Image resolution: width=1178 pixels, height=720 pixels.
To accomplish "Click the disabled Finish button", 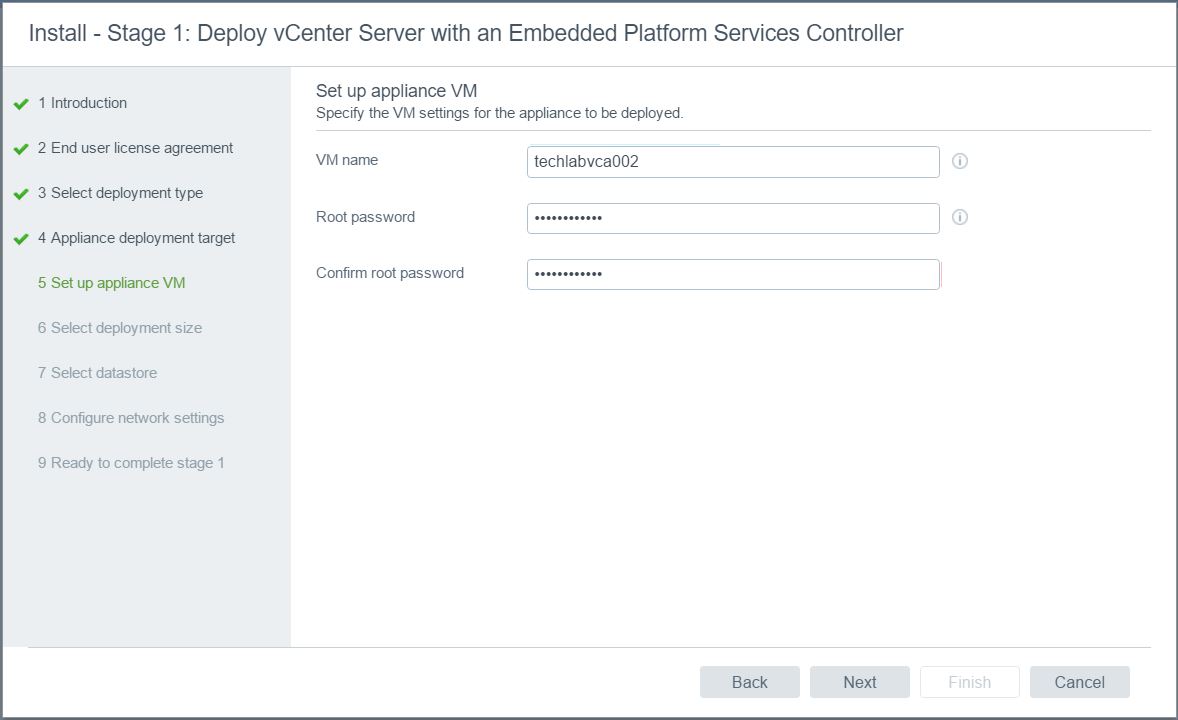I will 969,682.
